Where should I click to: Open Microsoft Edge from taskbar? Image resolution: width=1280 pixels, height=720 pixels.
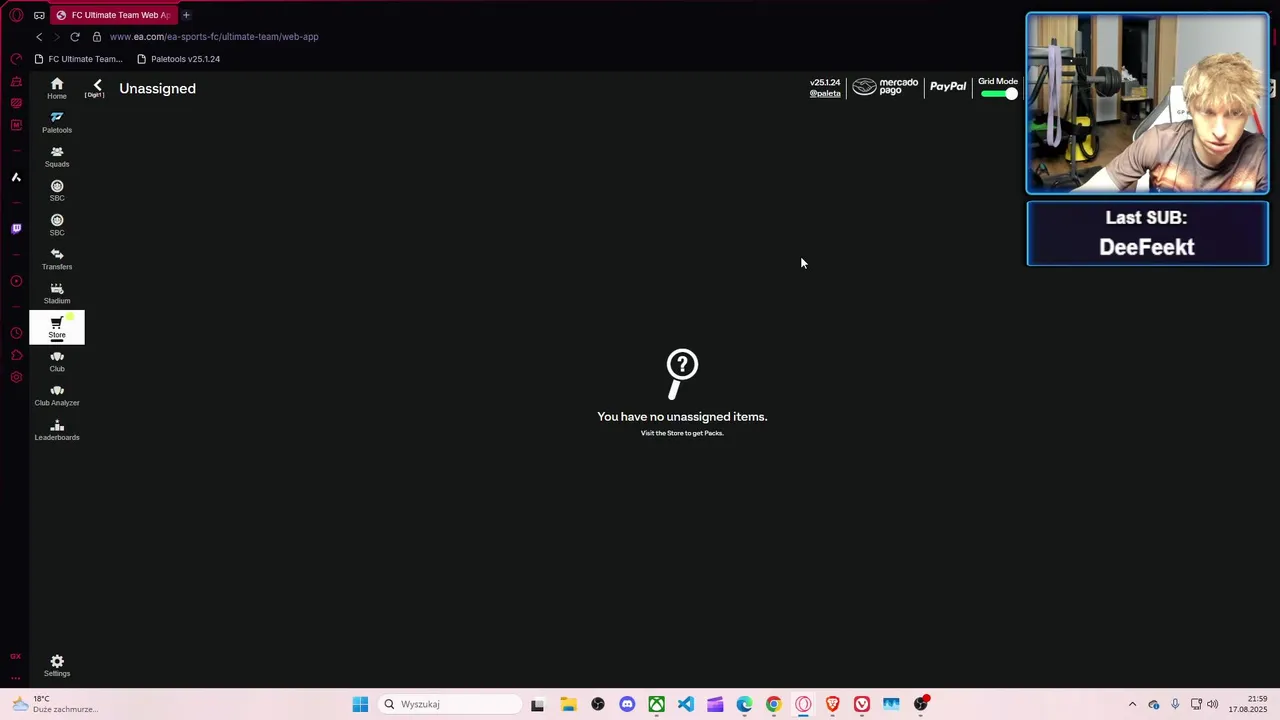745,704
